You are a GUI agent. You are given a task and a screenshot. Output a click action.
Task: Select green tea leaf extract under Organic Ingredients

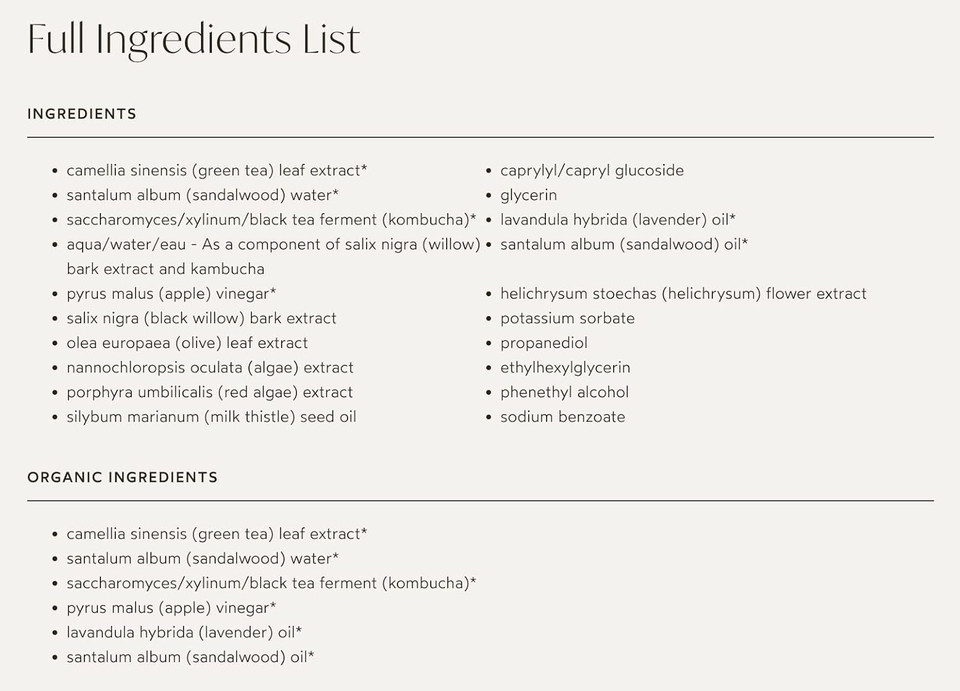tap(216, 534)
